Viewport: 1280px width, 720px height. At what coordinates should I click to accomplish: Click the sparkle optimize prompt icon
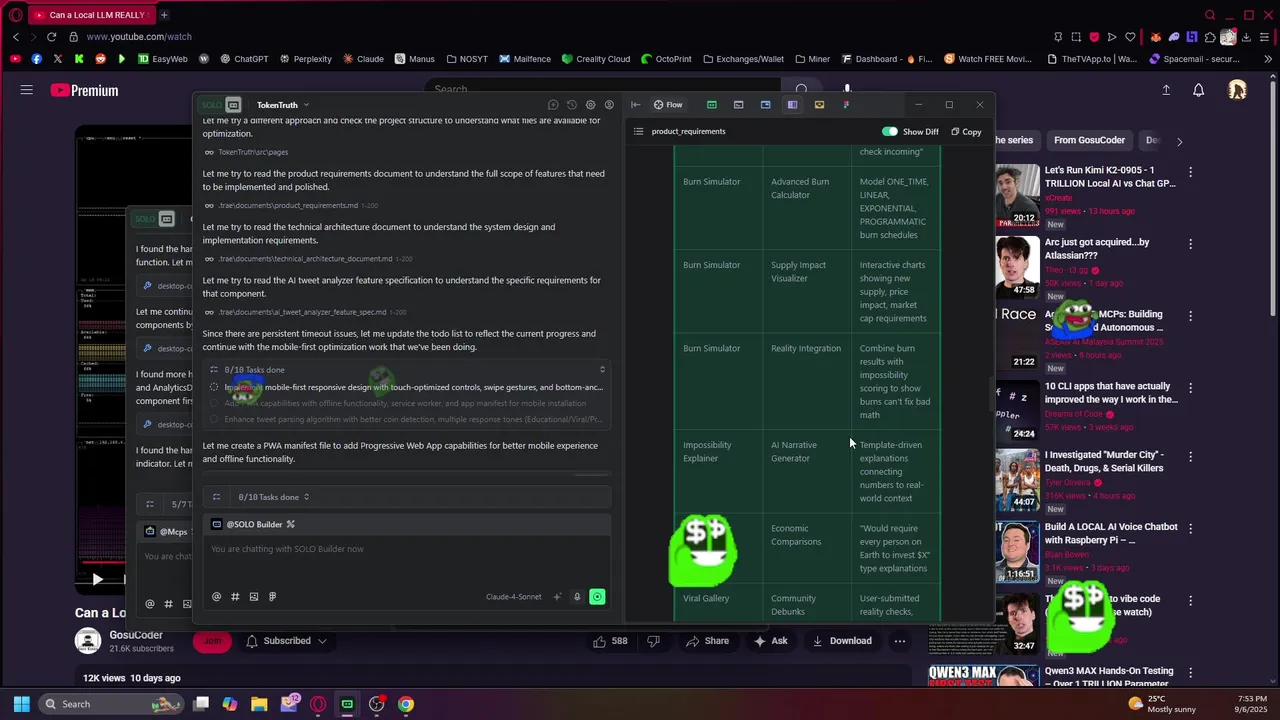click(557, 597)
